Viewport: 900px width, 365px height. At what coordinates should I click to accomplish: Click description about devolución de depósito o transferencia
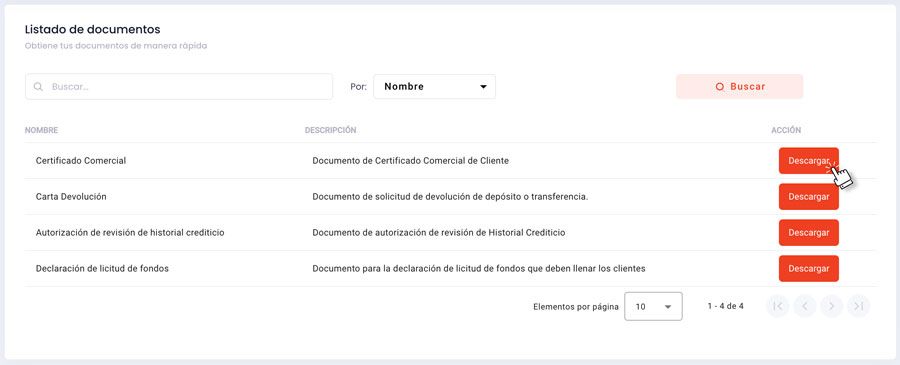tap(451, 197)
